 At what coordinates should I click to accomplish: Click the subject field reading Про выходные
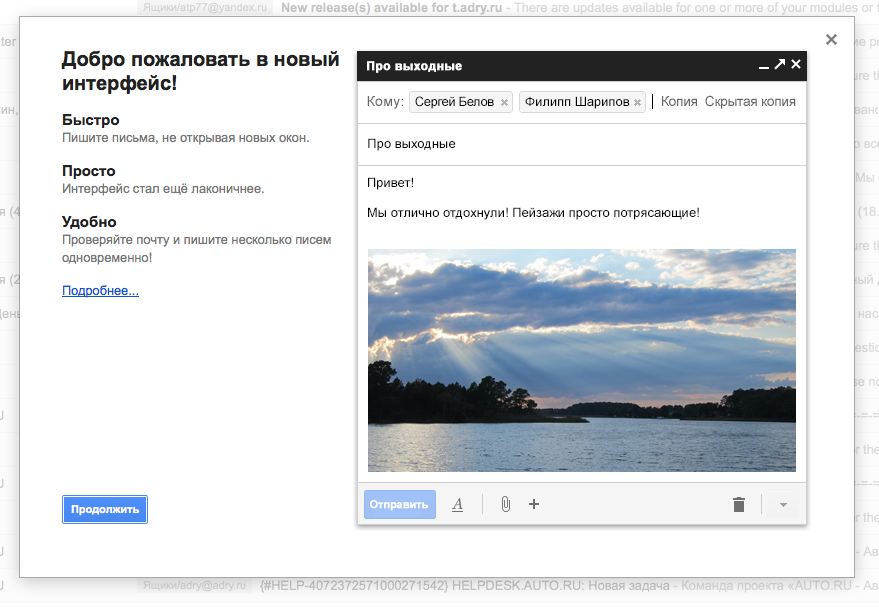[x=580, y=144]
